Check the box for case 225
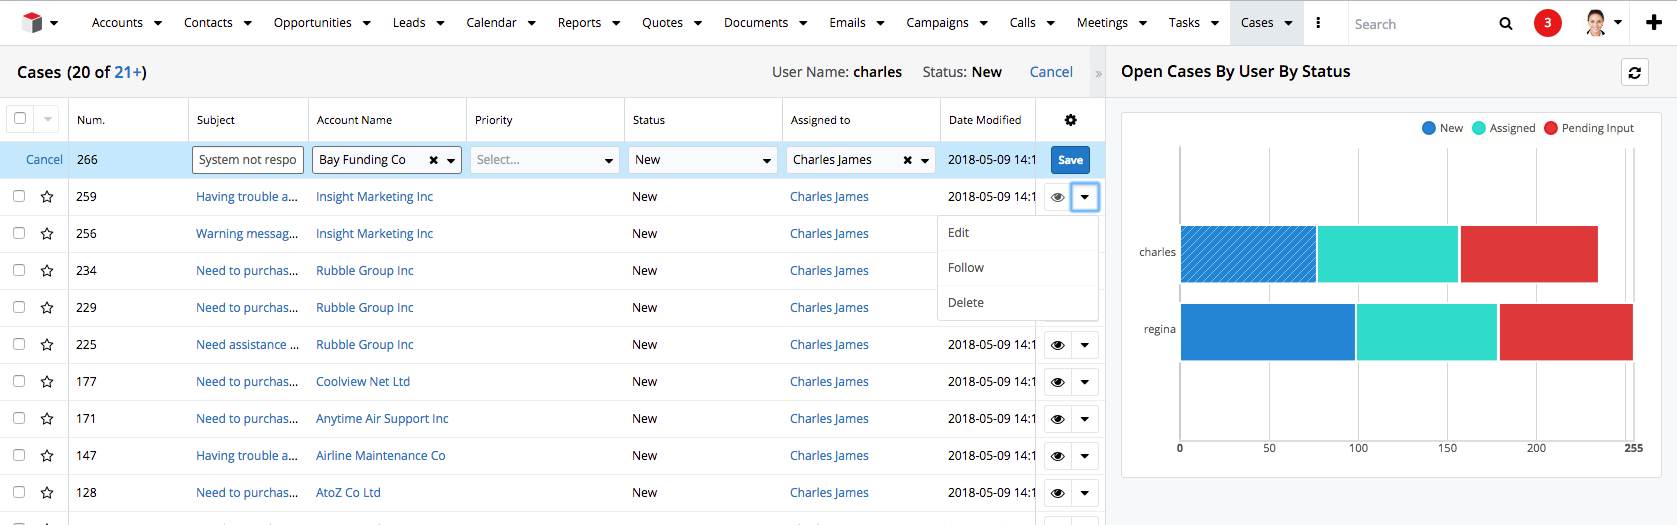The height and width of the screenshot is (525, 1677). (19, 344)
